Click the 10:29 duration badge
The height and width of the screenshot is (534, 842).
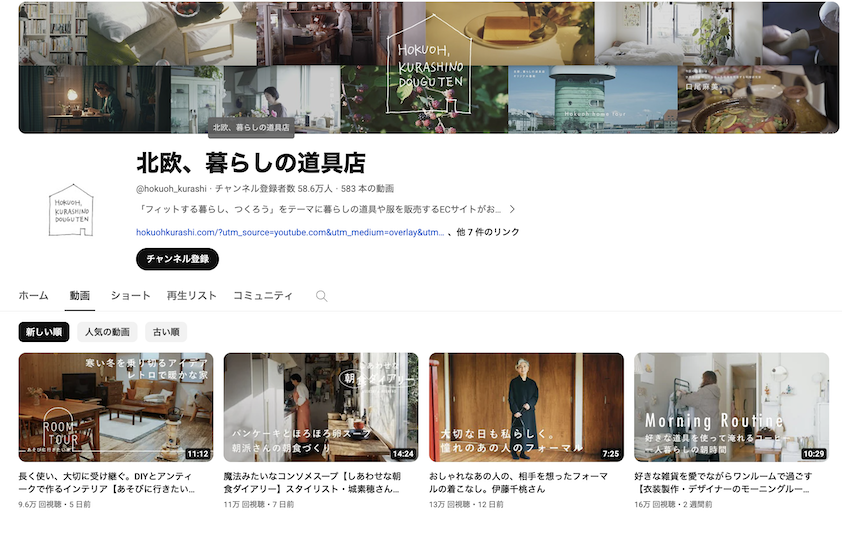tap(813, 454)
